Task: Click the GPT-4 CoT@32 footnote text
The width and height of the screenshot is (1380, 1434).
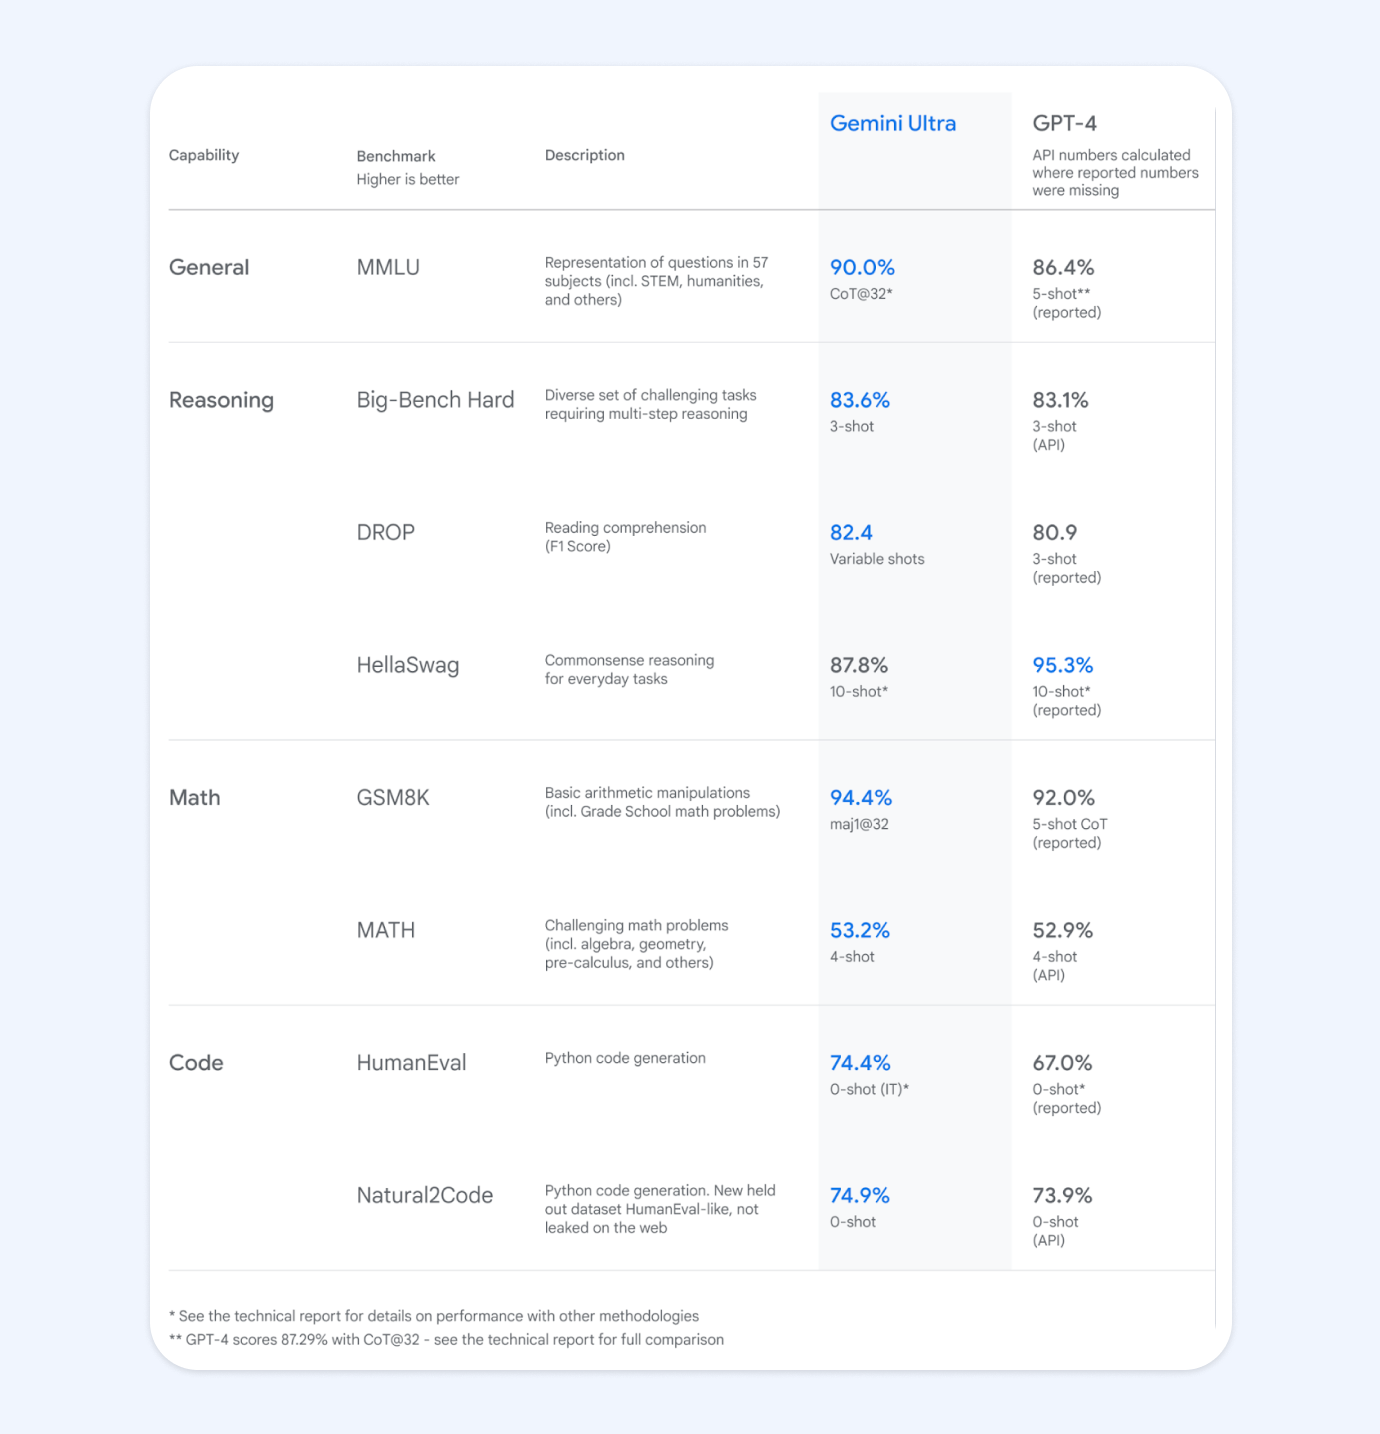Action: (446, 1339)
